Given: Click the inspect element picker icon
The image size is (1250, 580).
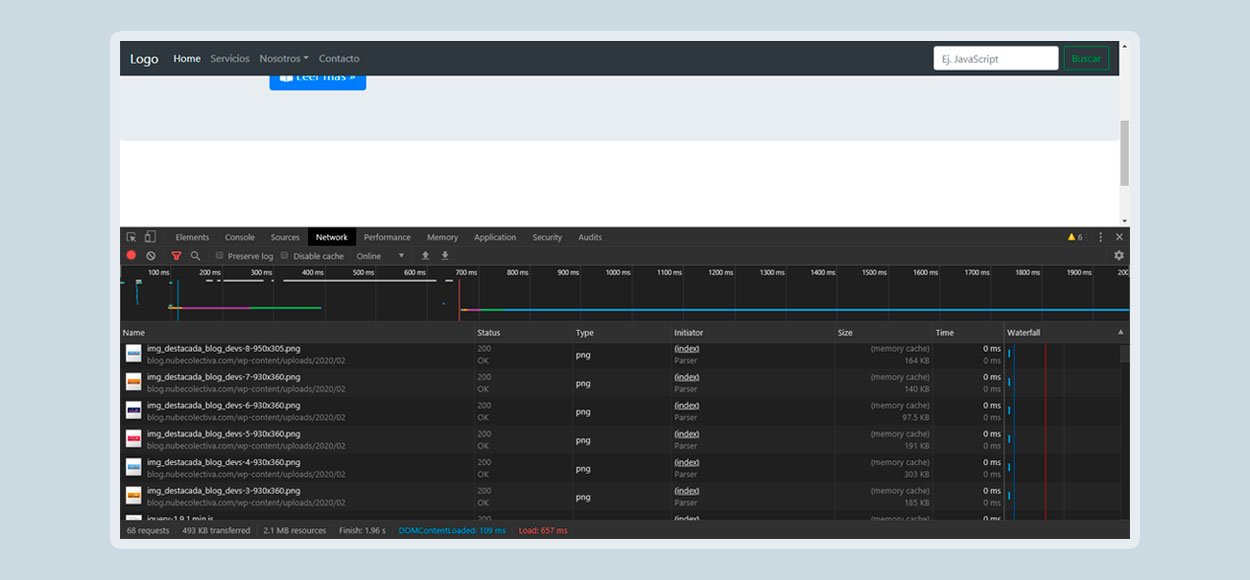Looking at the screenshot, I should [131, 237].
